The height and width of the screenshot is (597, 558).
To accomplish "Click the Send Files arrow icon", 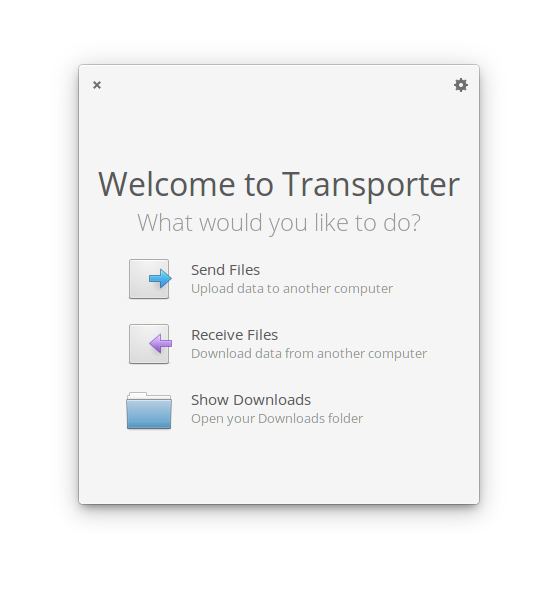I will (x=150, y=279).
